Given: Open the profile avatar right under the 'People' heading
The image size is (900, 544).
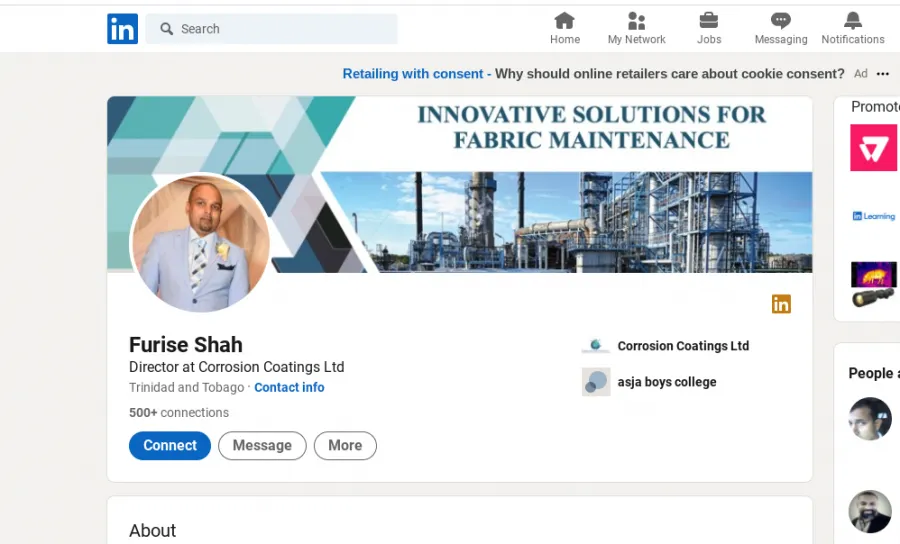Looking at the screenshot, I should 870,419.
